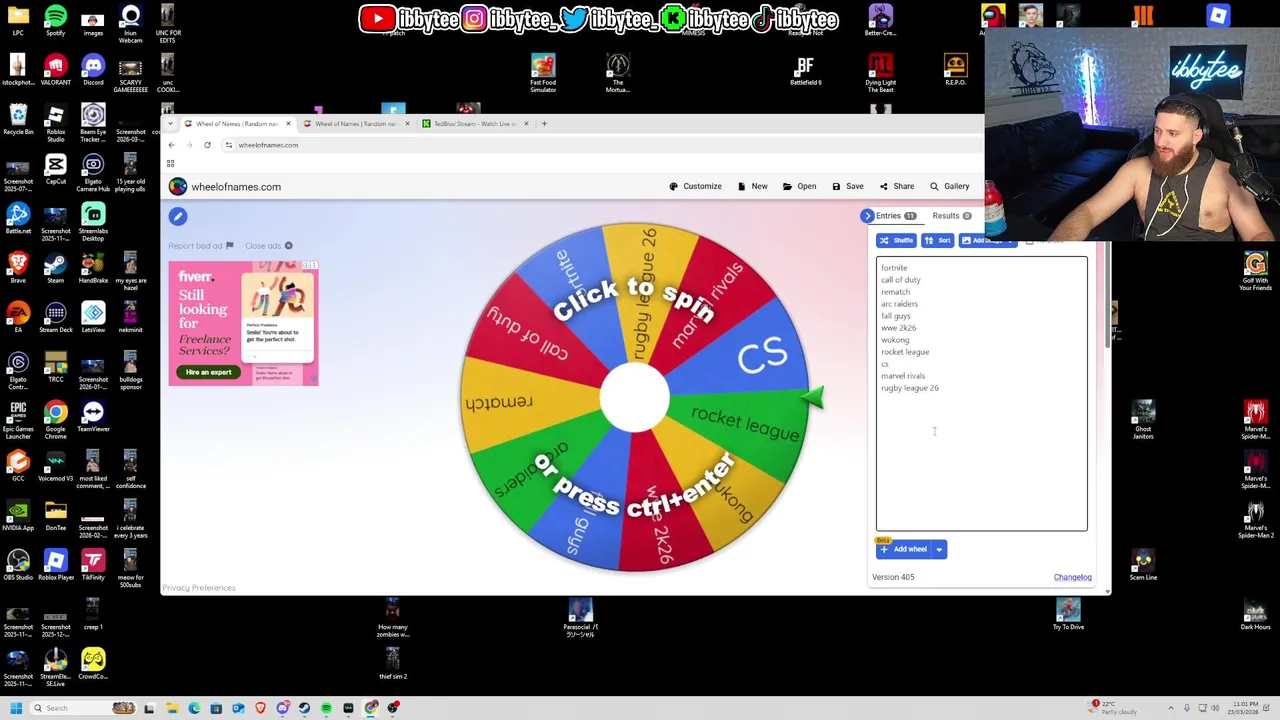Click Hire an expert in Fiverr ad

(208, 372)
